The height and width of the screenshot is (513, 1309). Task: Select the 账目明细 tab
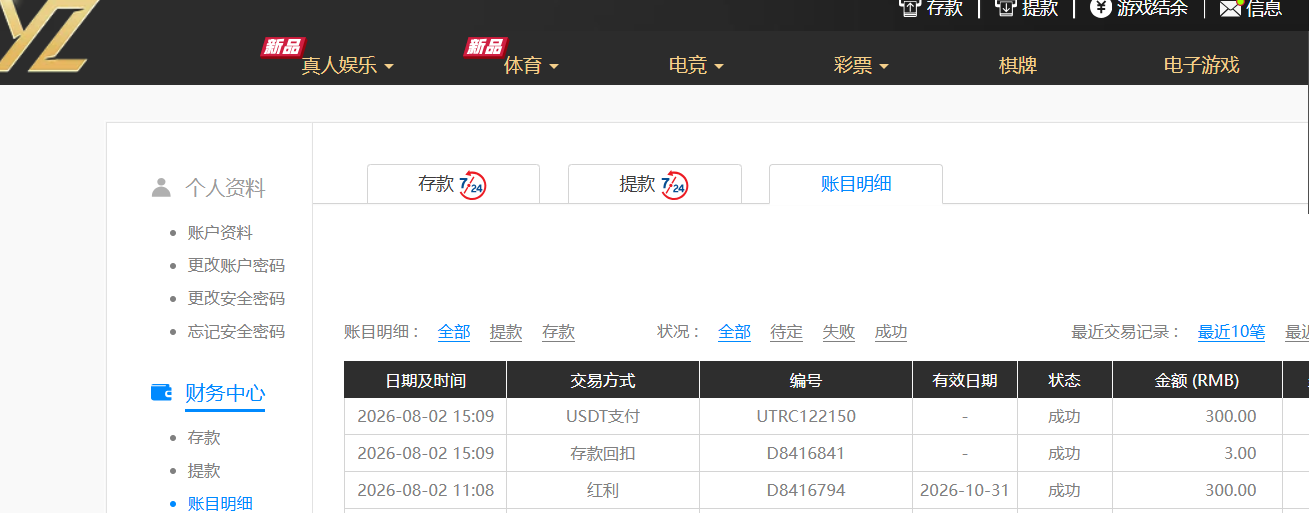[x=856, y=184]
